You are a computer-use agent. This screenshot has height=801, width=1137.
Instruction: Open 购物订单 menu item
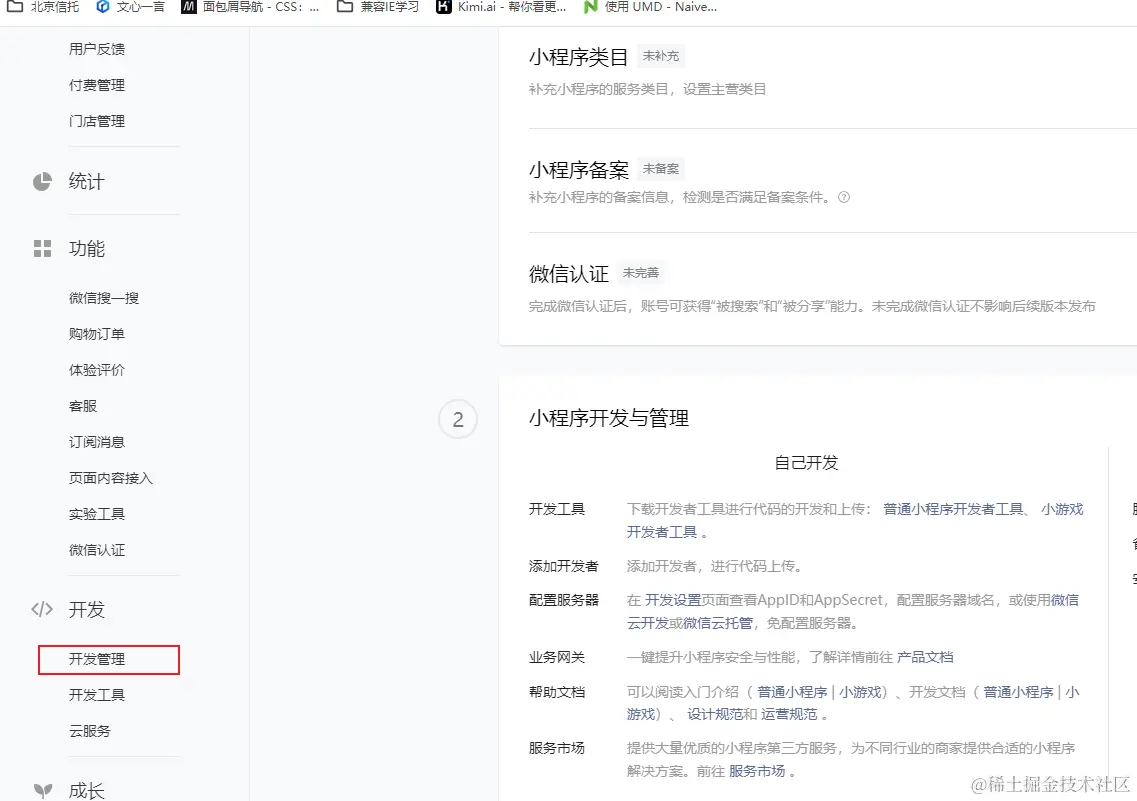(96, 334)
